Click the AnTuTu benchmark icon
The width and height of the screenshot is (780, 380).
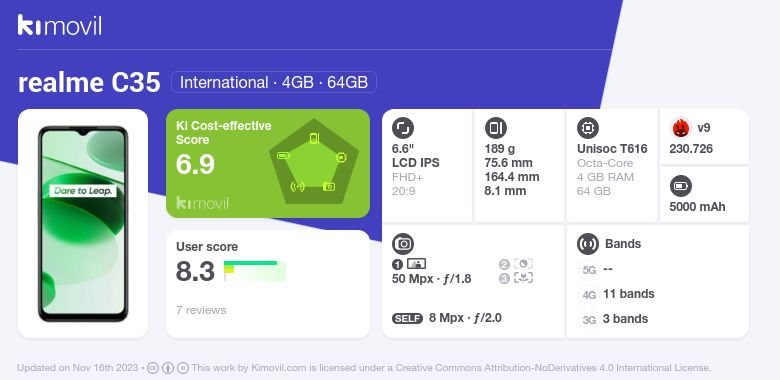click(680, 128)
